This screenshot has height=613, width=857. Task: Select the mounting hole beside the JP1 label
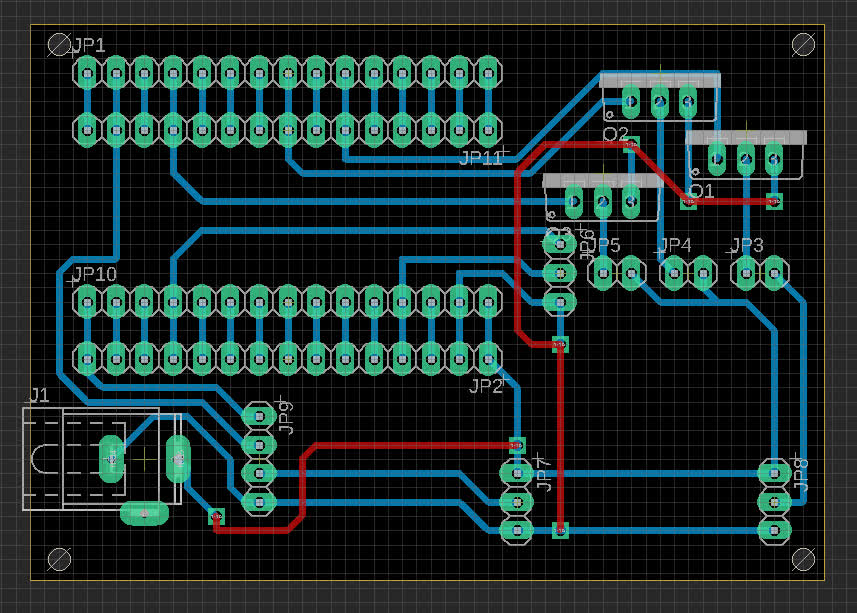[x=58, y=45]
